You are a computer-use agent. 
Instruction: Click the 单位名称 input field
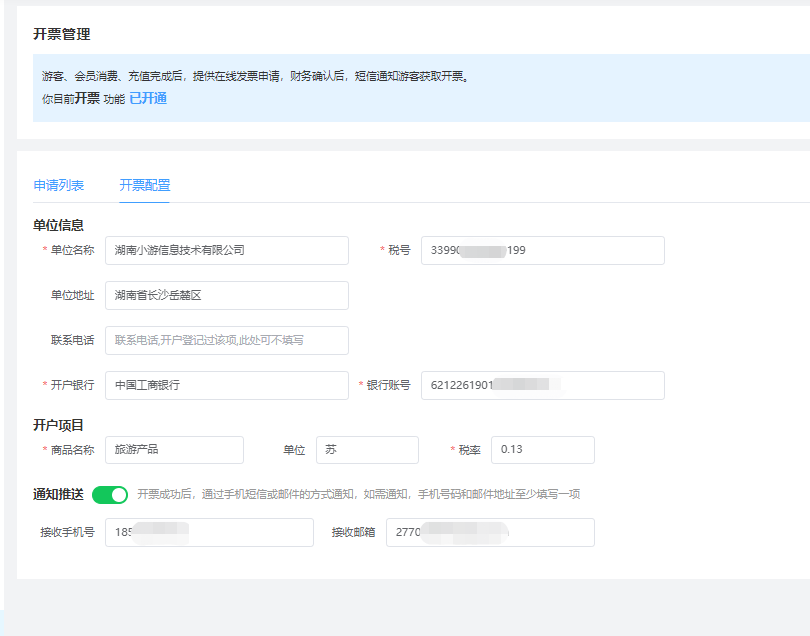click(226, 250)
